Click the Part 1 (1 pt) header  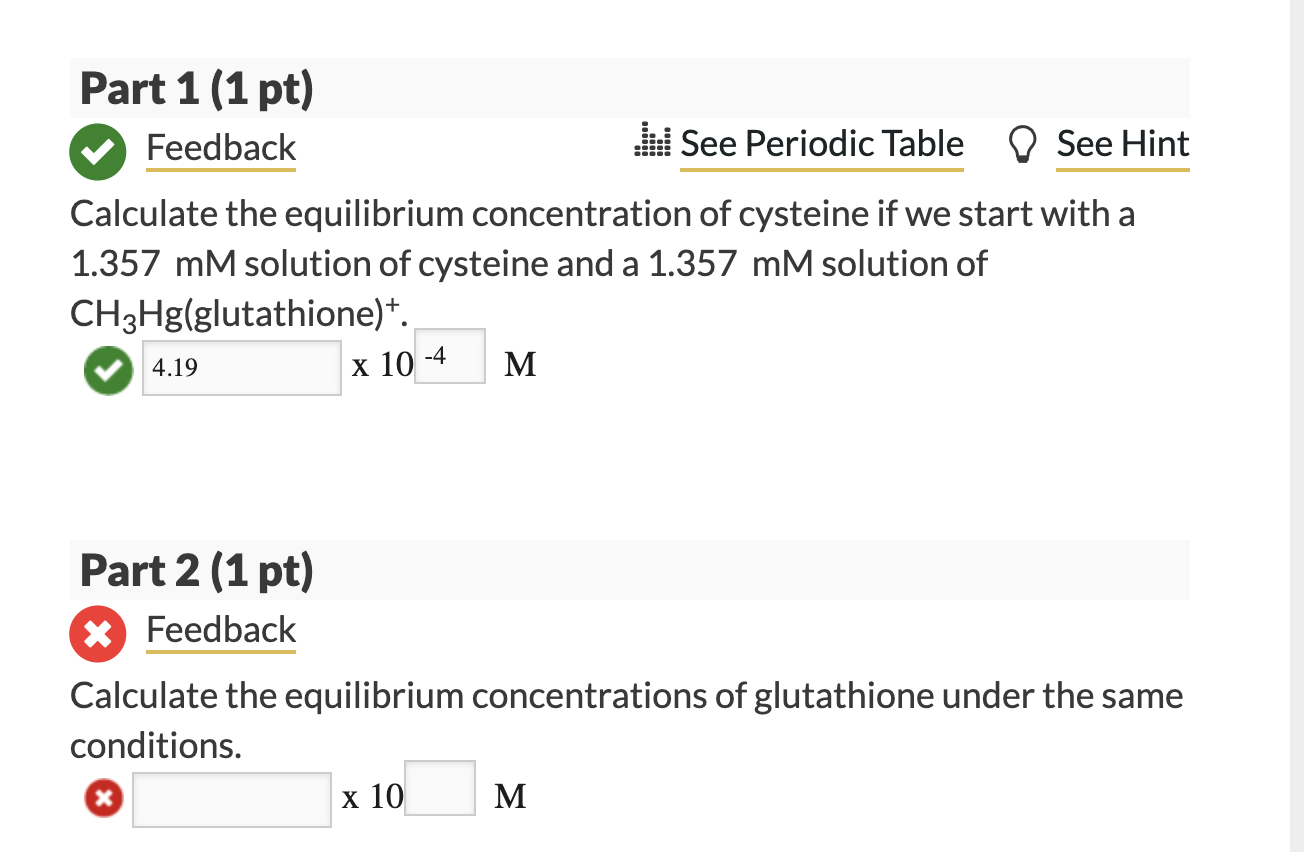click(x=197, y=88)
